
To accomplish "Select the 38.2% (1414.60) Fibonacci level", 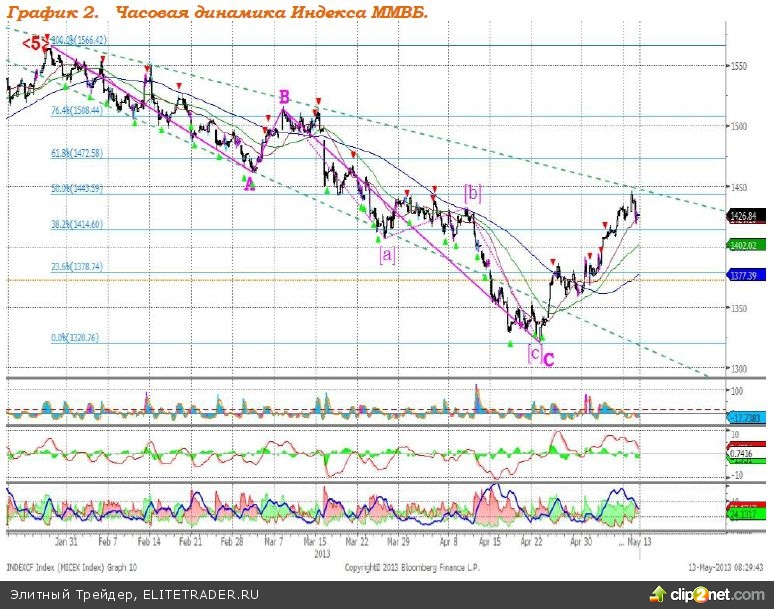I will click(x=76, y=225).
